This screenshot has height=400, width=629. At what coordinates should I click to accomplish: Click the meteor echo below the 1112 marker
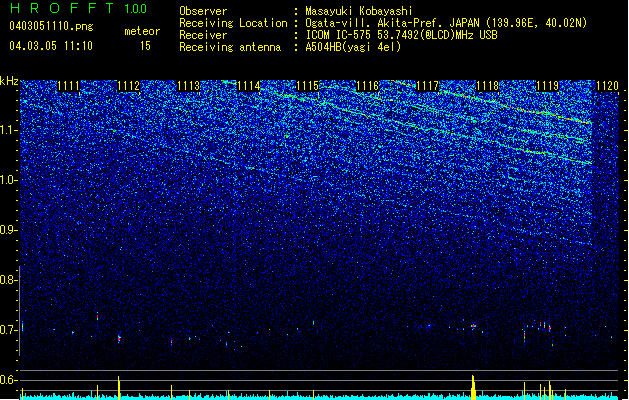tap(119, 338)
